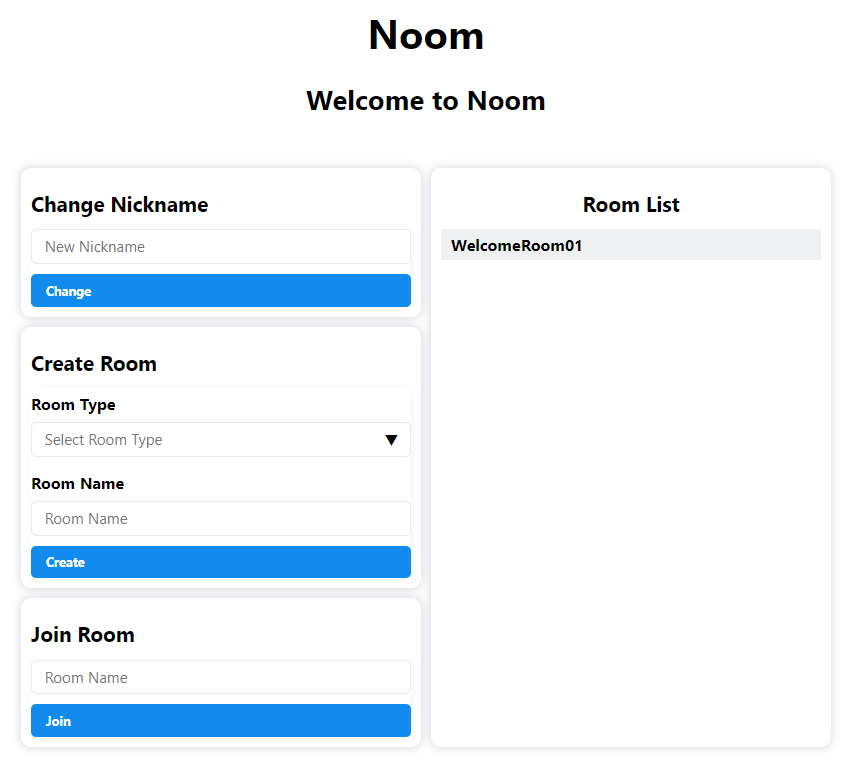
Task: Click the Select Room Type placeholder text
Action: pyautogui.click(x=104, y=440)
